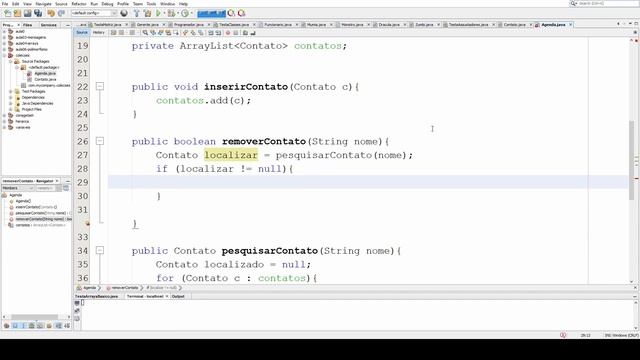Click the Open Project toolbar icon
The image size is (640, 360).
coord(27,13)
